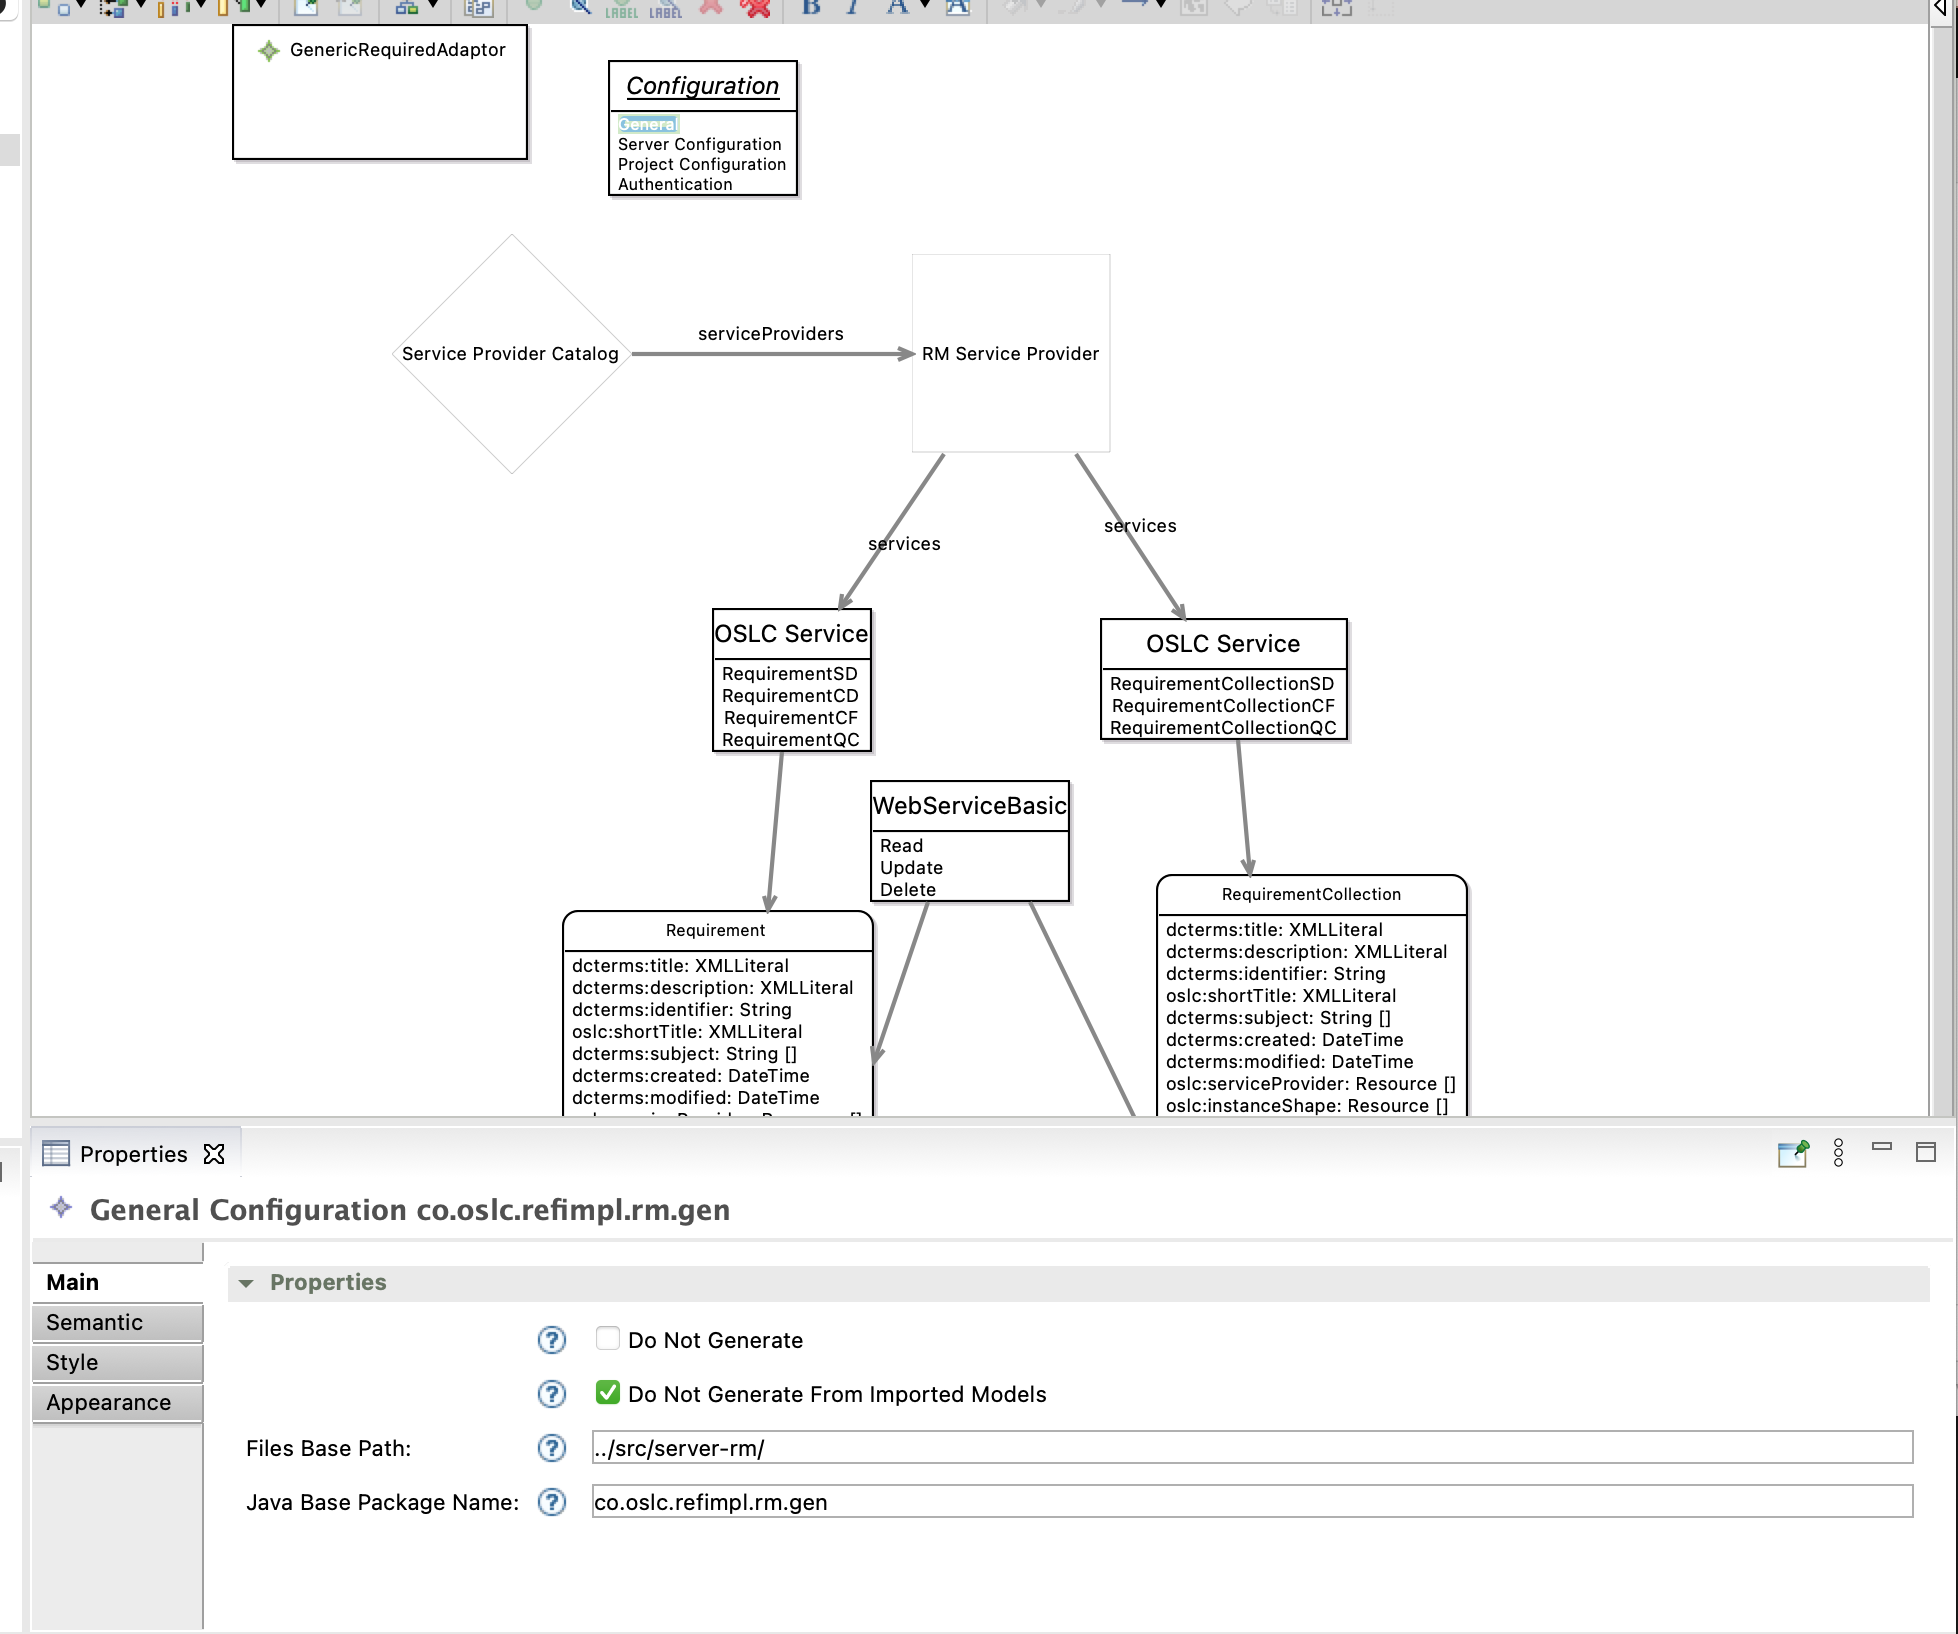
Task: Open help for Files Base Path
Action: tap(551, 1448)
